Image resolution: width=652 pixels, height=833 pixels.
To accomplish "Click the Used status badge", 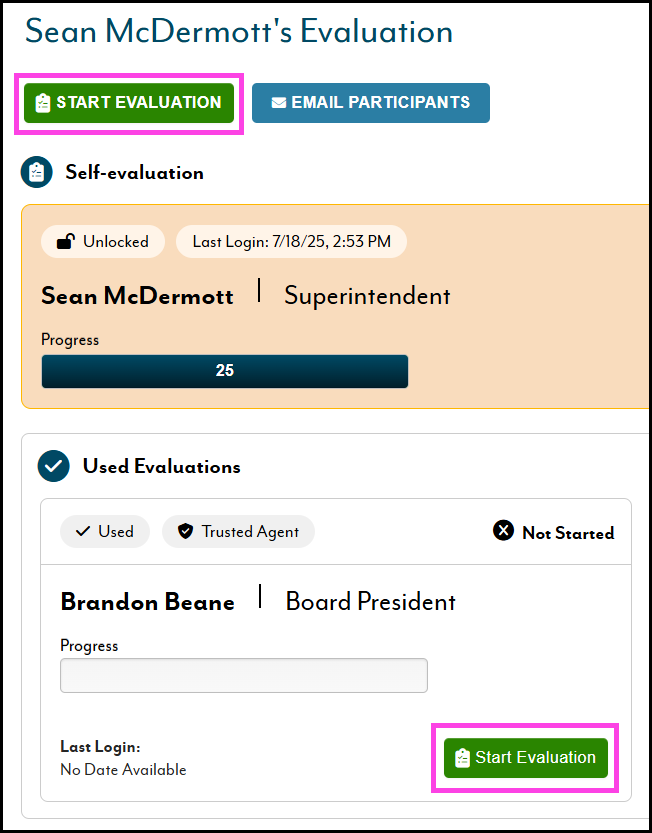I will 105,532.
